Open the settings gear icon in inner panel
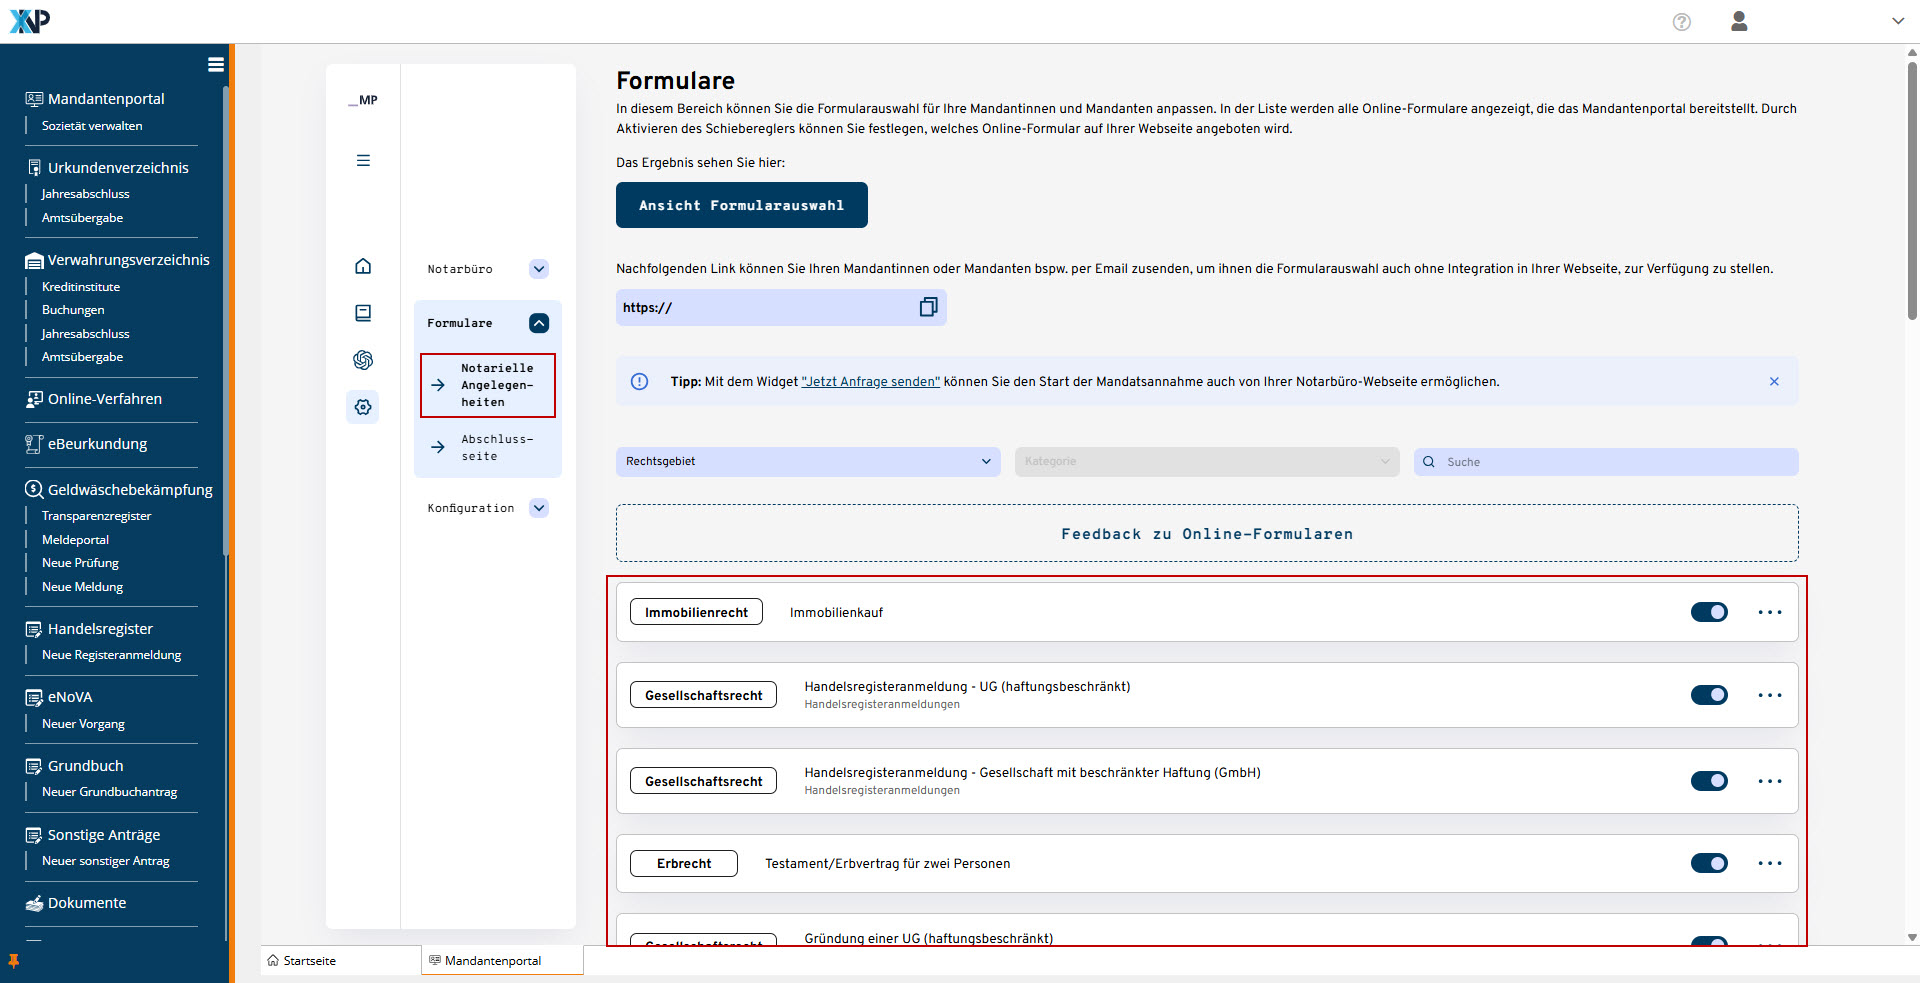This screenshot has width=1920, height=983. click(x=363, y=407)
